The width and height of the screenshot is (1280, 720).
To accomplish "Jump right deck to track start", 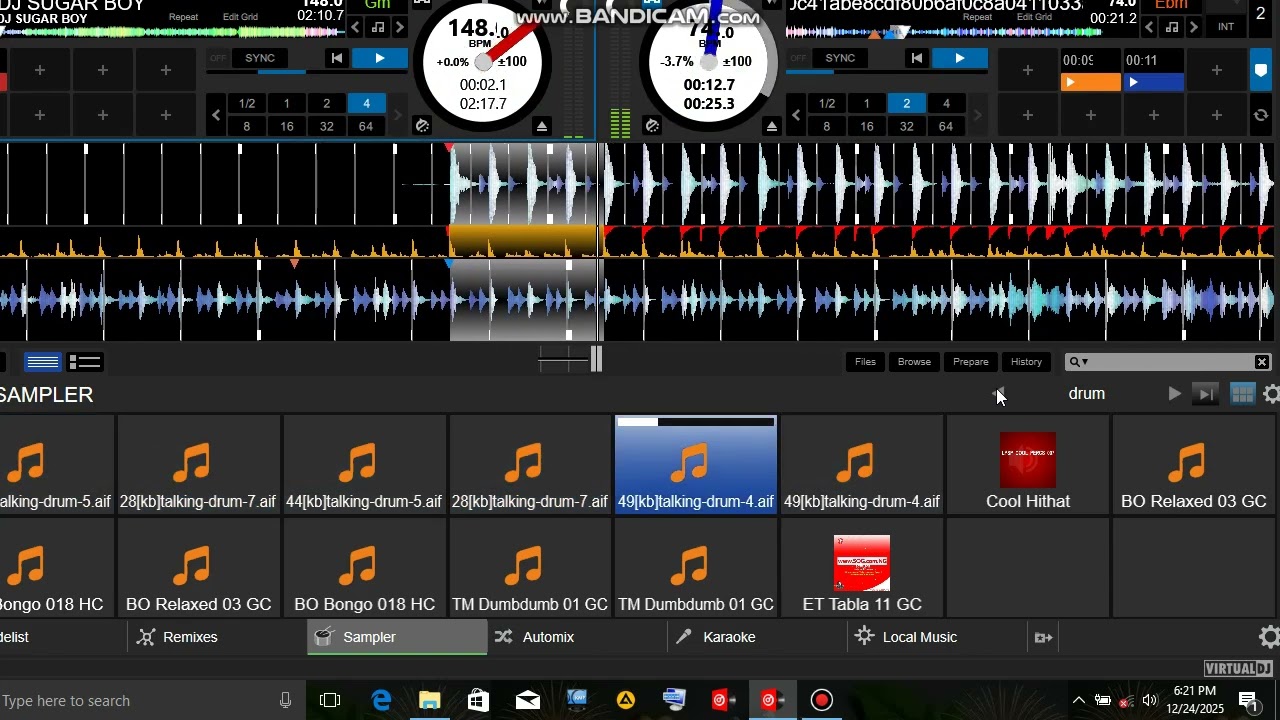I will tap(917, 59).
